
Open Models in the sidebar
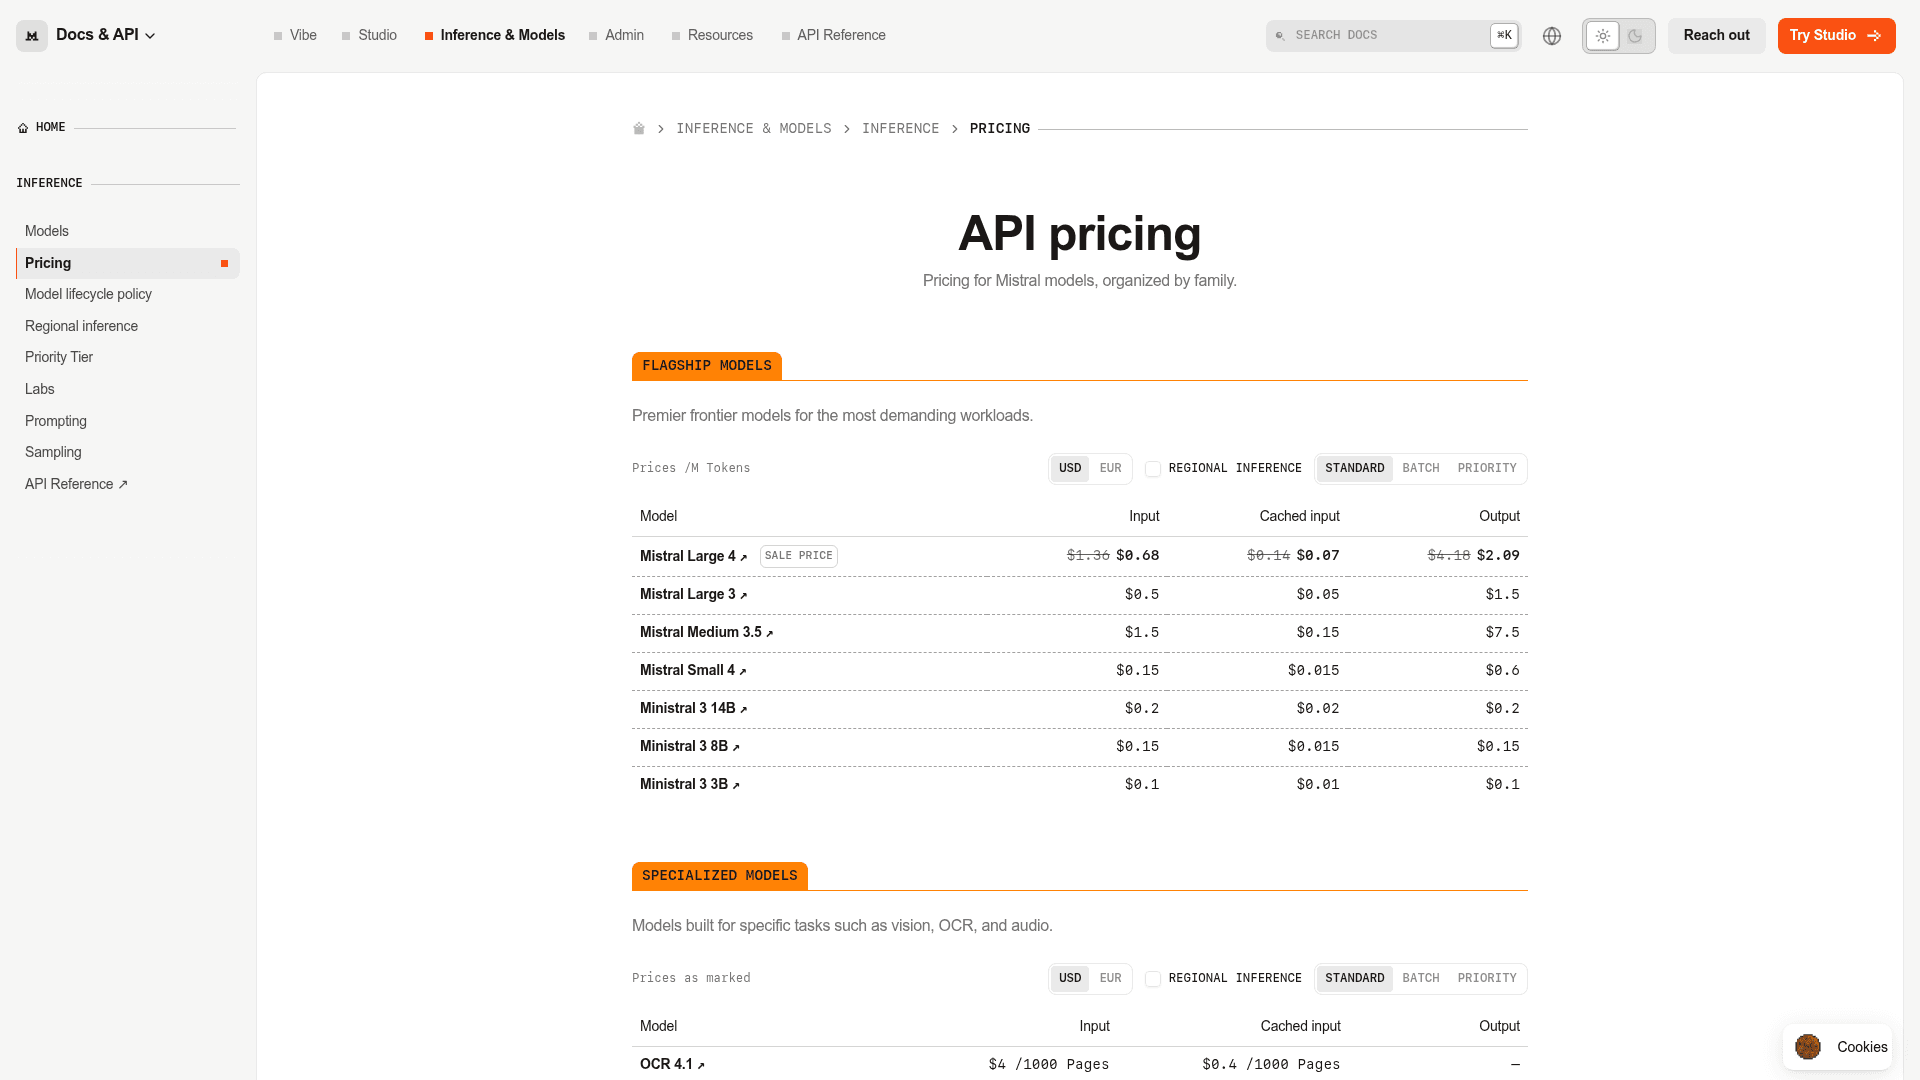pyautogui.click(x=128, y=231)
